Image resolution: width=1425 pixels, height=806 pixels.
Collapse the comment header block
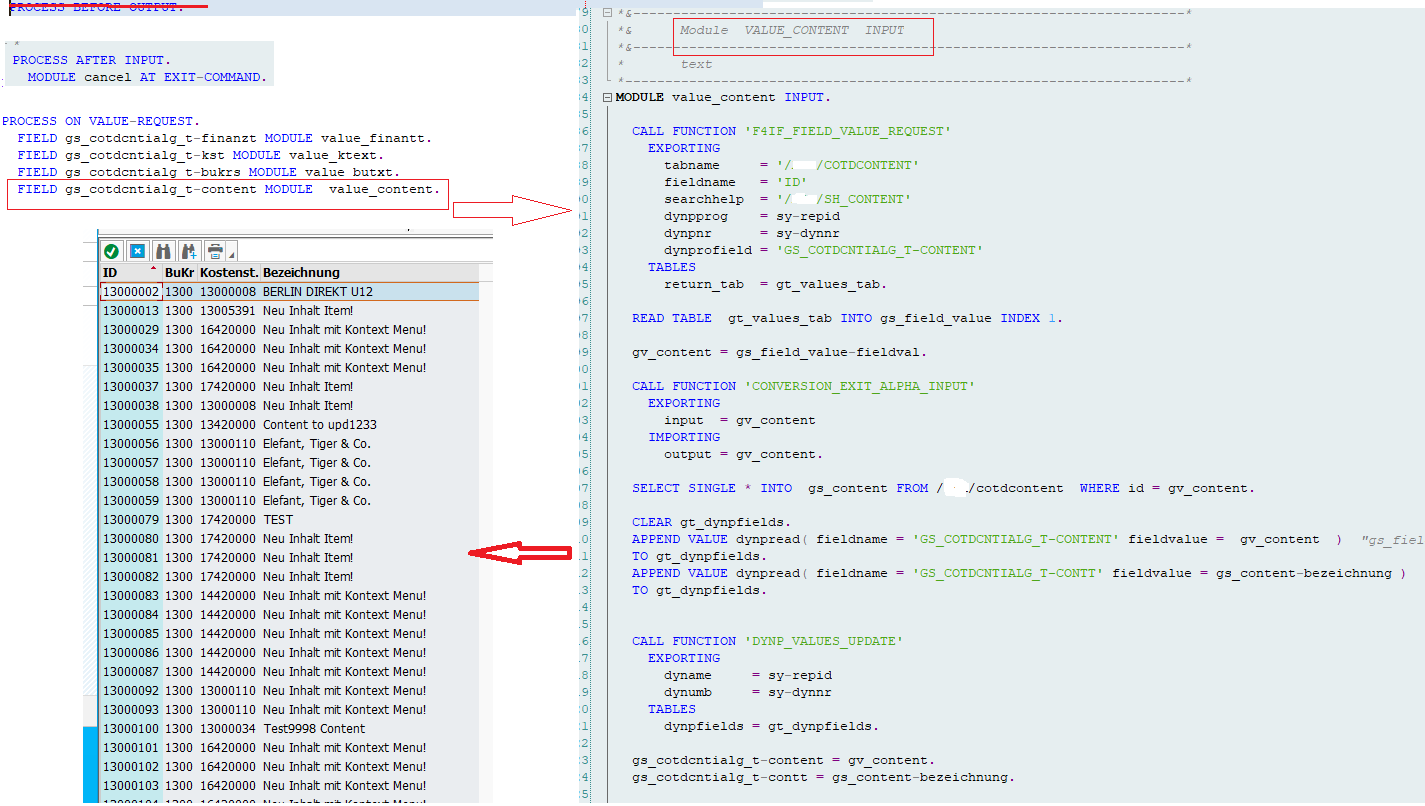[x=607, y=13]
